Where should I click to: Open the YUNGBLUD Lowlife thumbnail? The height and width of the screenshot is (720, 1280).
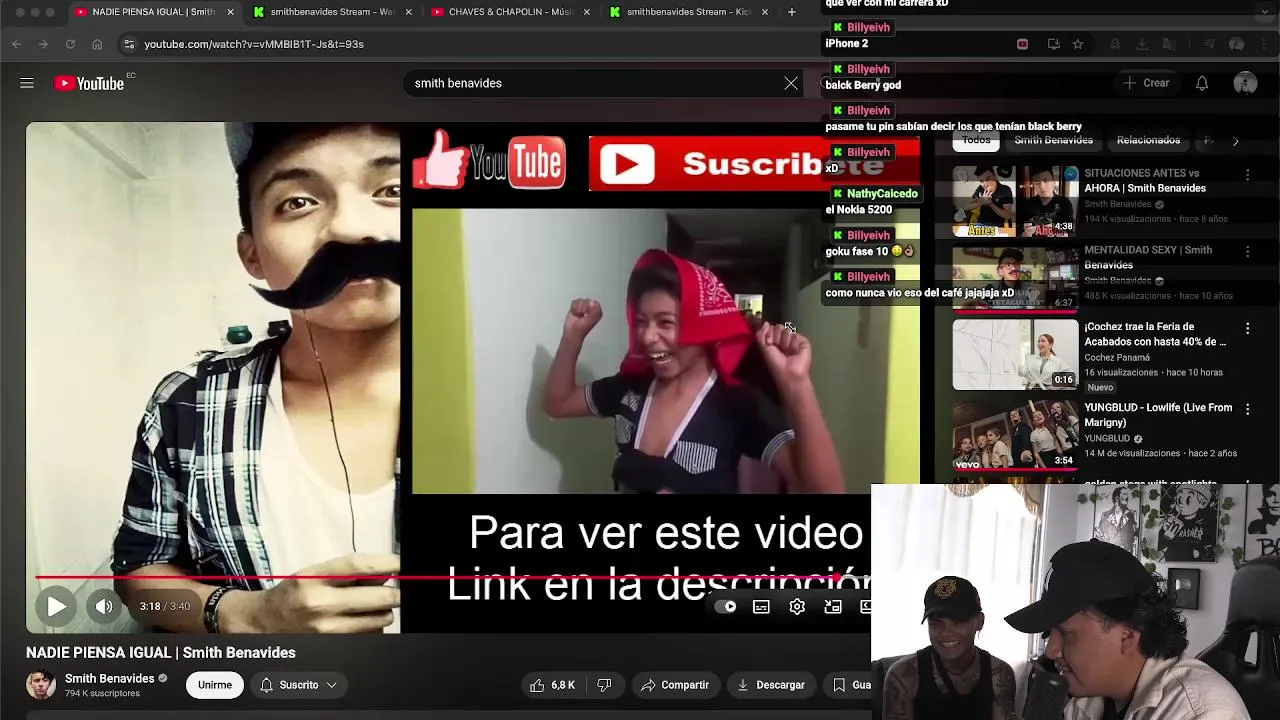pyautogui.click(x=1015, y=435)
